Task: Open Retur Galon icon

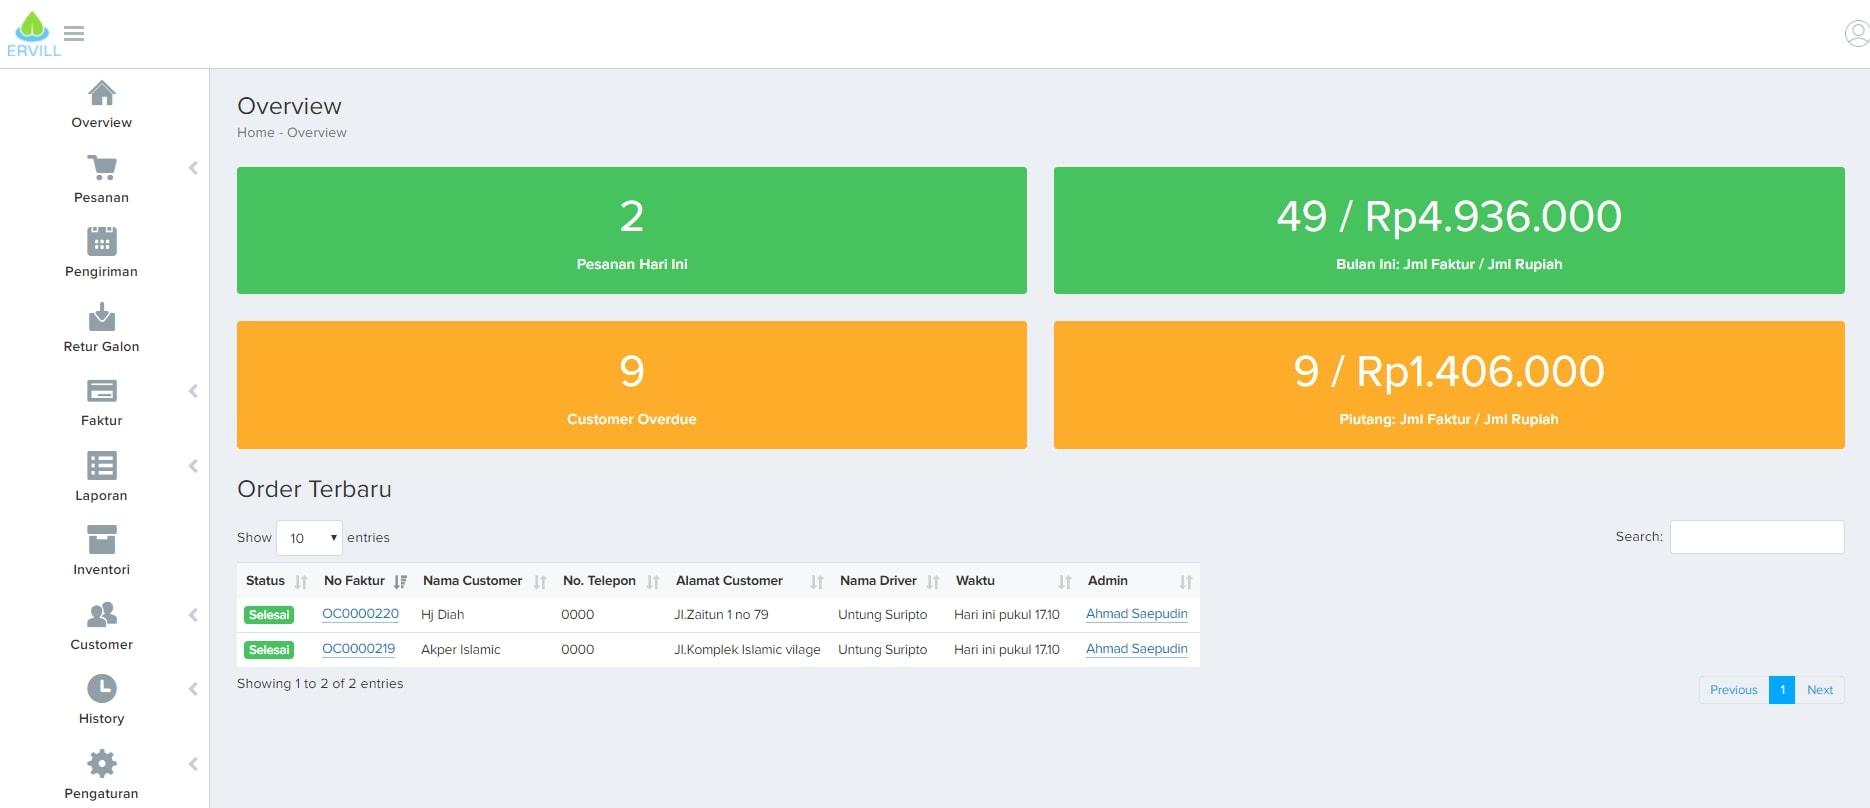Action: click(x=102, y=318)
